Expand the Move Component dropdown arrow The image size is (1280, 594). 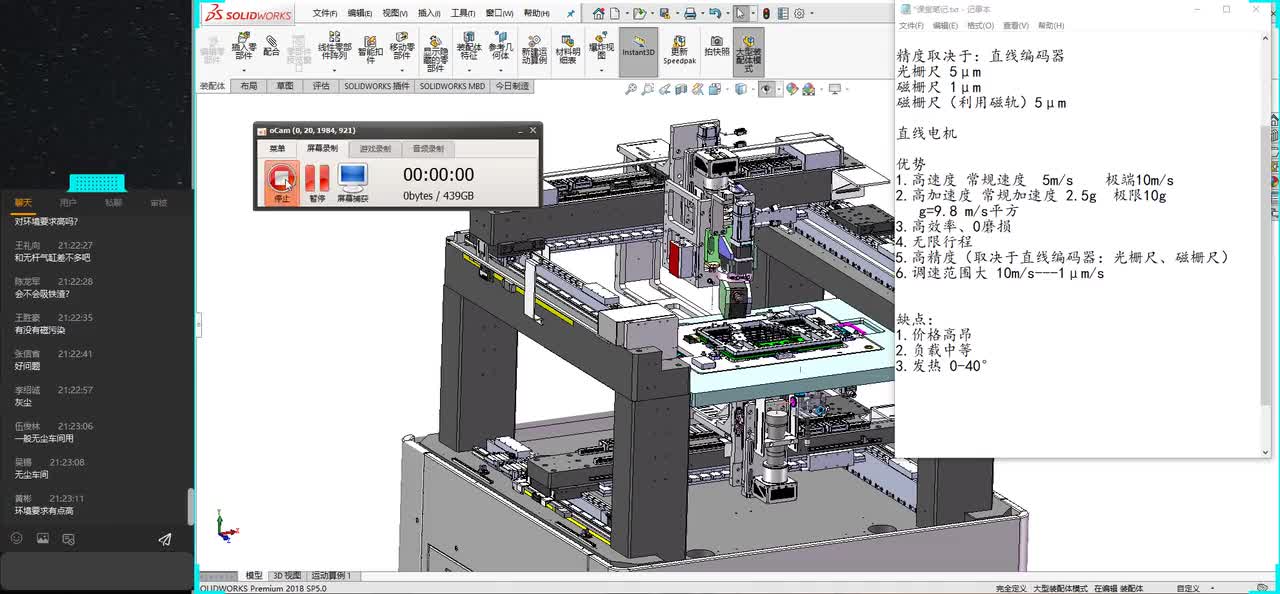click(x=401, y=72)
